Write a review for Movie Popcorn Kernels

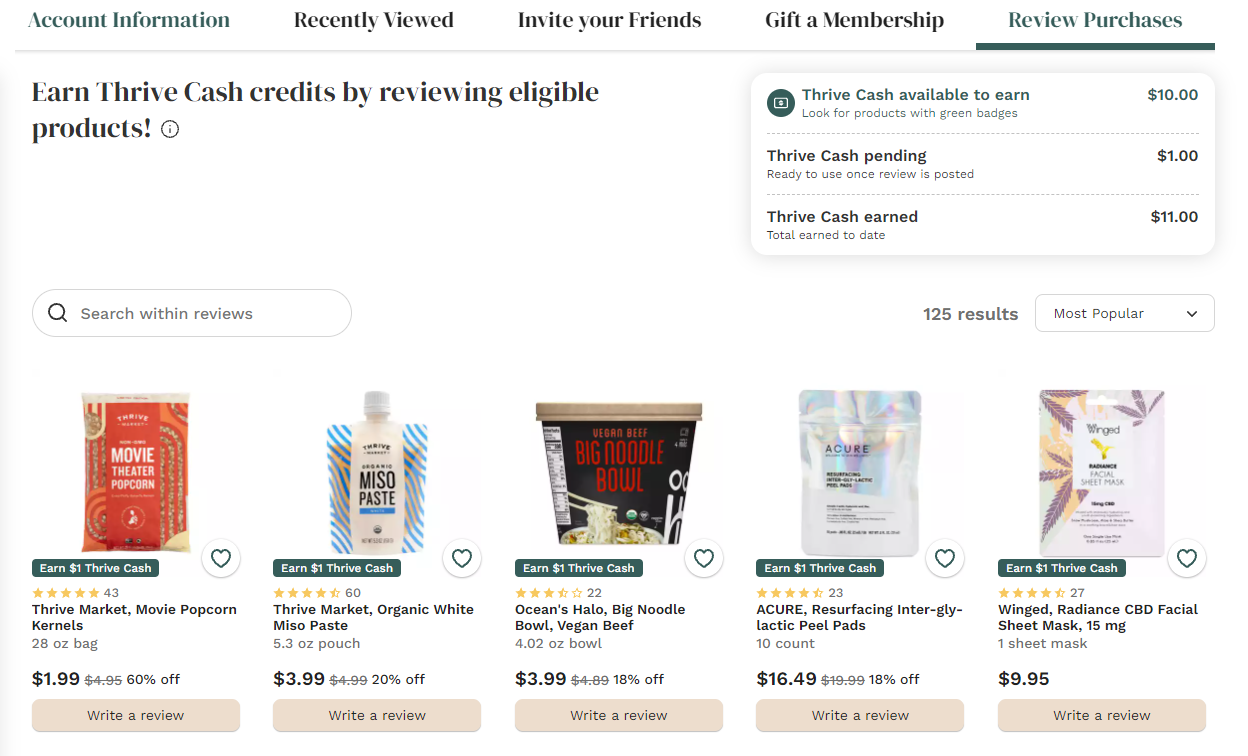136,715
